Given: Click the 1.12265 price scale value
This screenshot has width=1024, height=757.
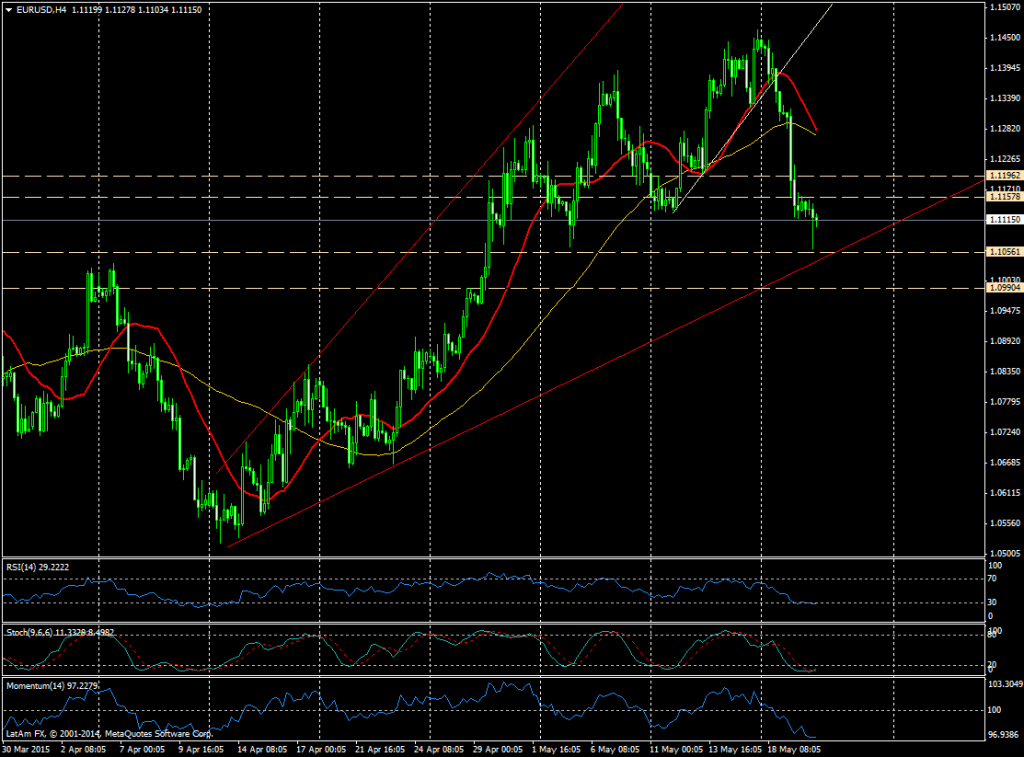Looking at the screenshot, I should point(1003,159).
